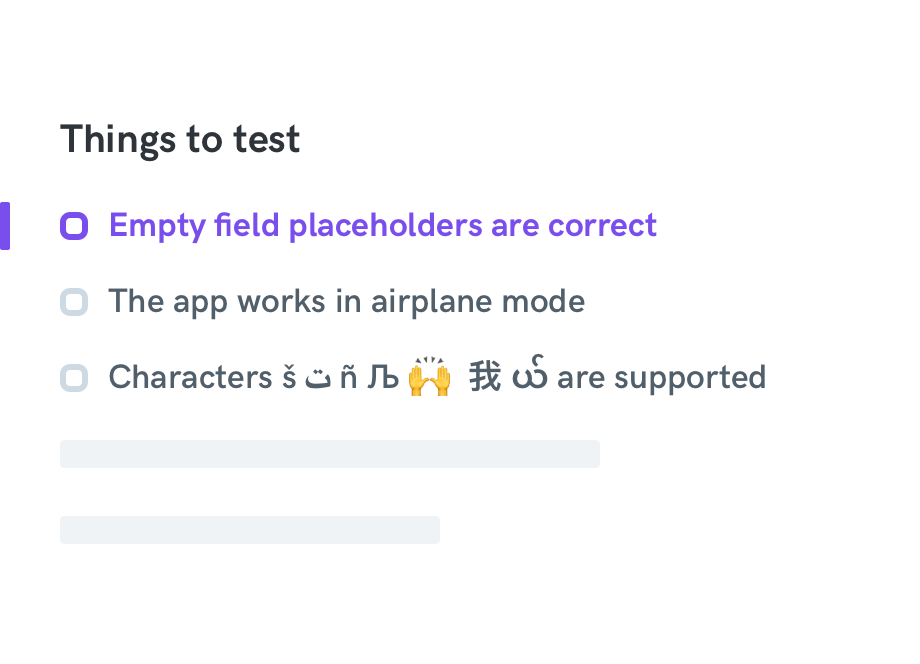Image resolution: width=920 pixels, height=664 pixels.
Task: Click the š character in the Characters task
Action: tap(289, 377)
